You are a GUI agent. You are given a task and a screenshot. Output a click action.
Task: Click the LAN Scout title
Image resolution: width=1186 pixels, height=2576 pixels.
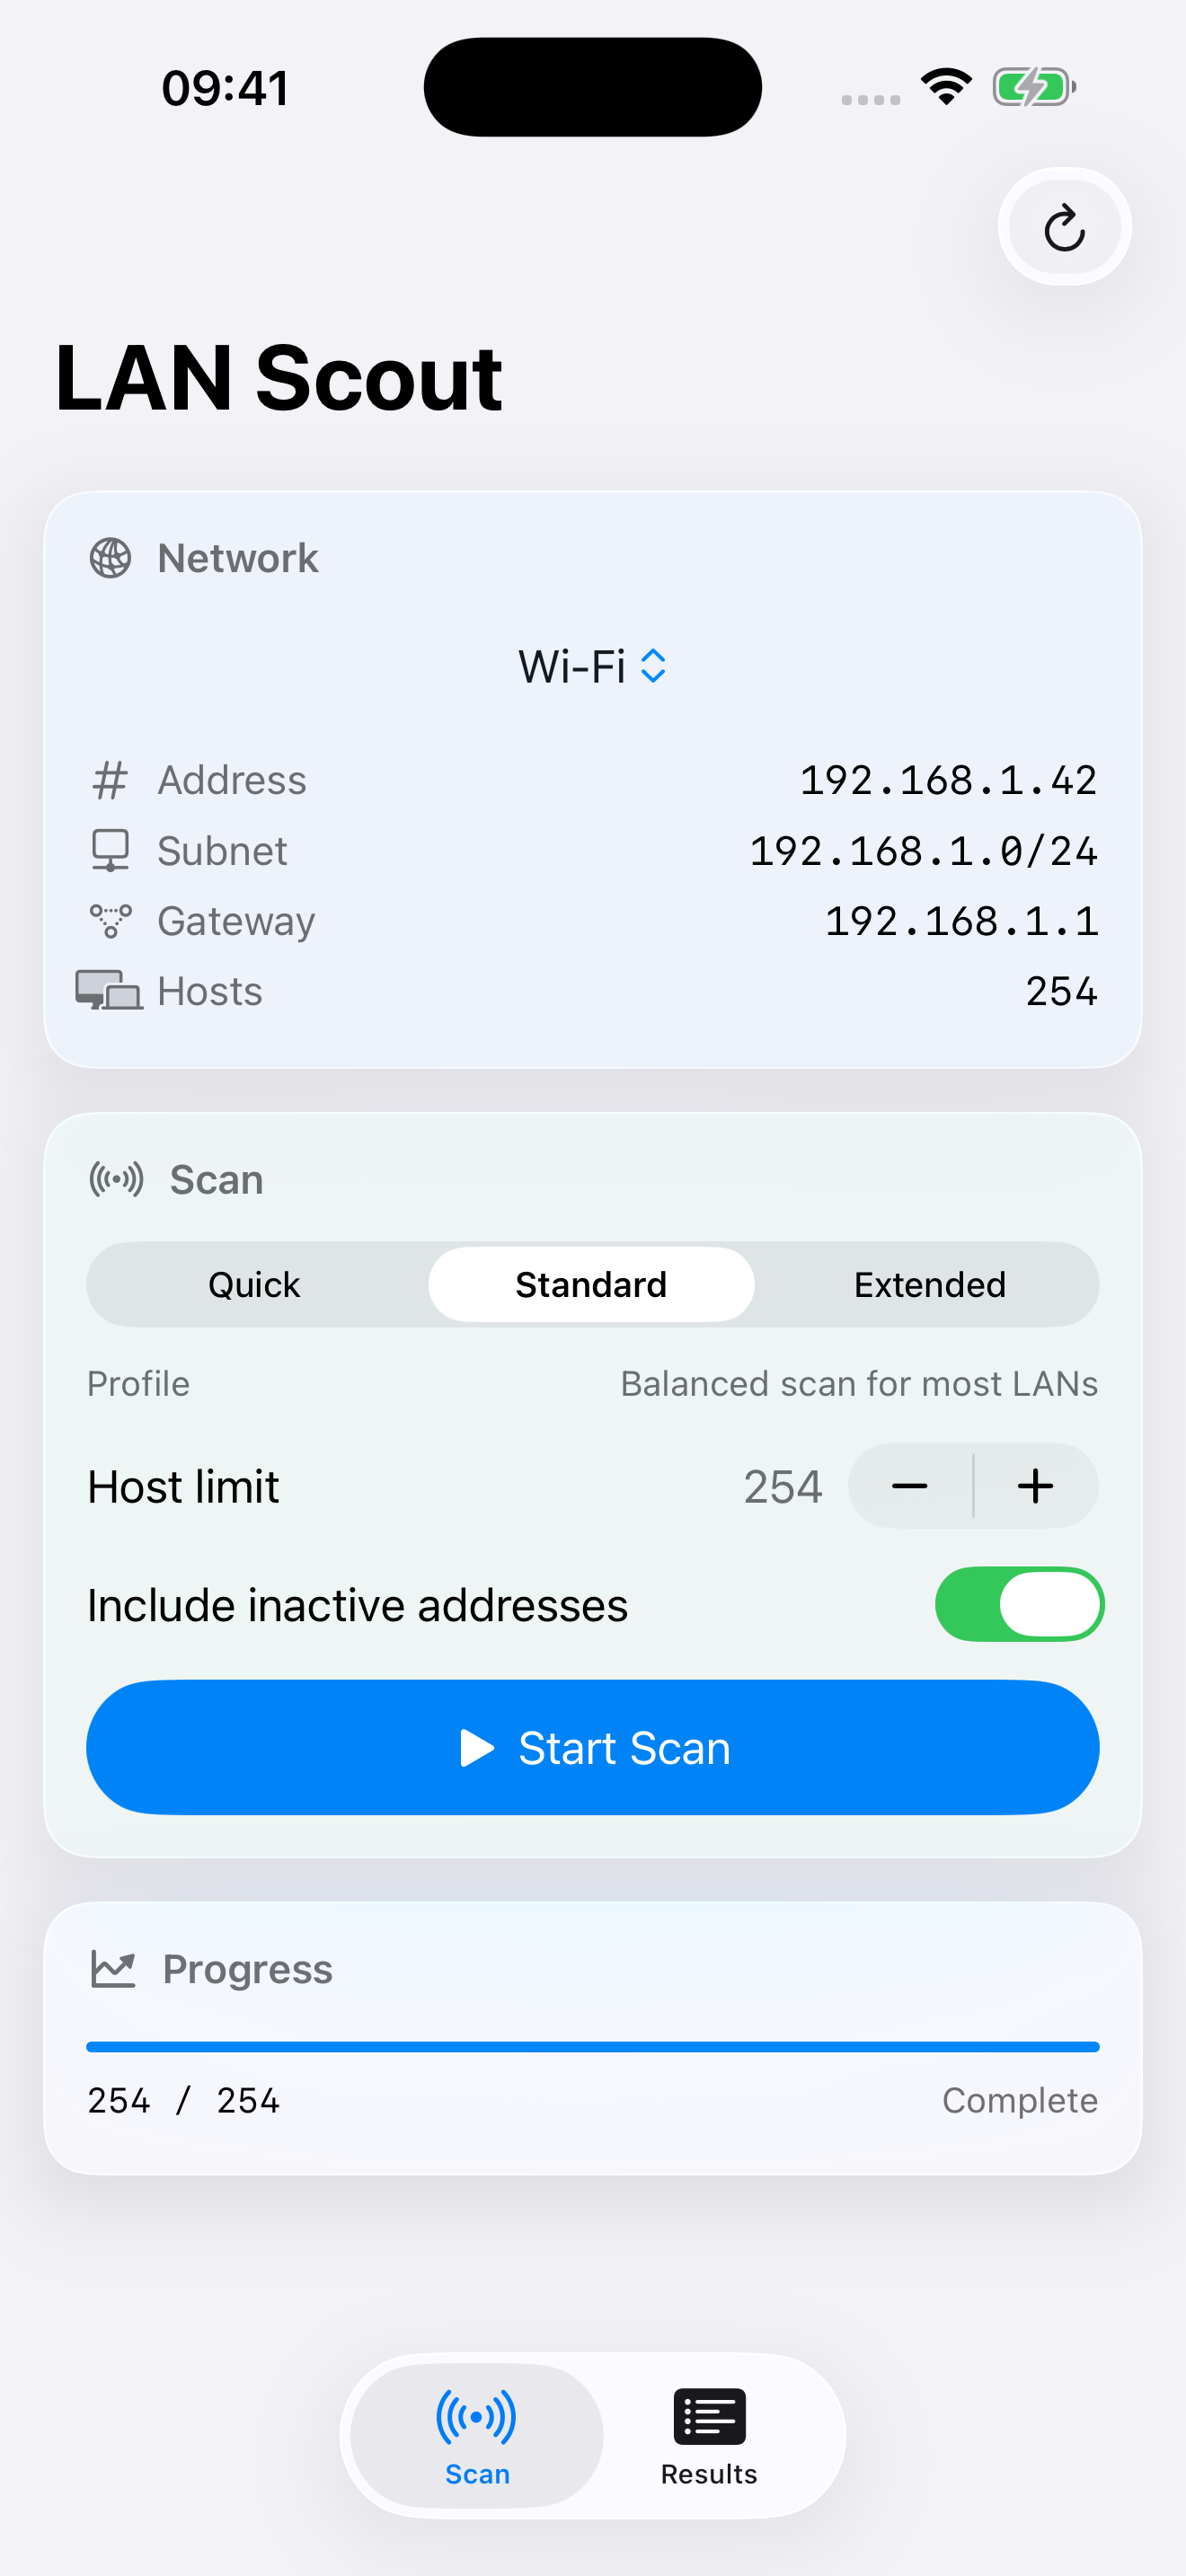(279, 377)
